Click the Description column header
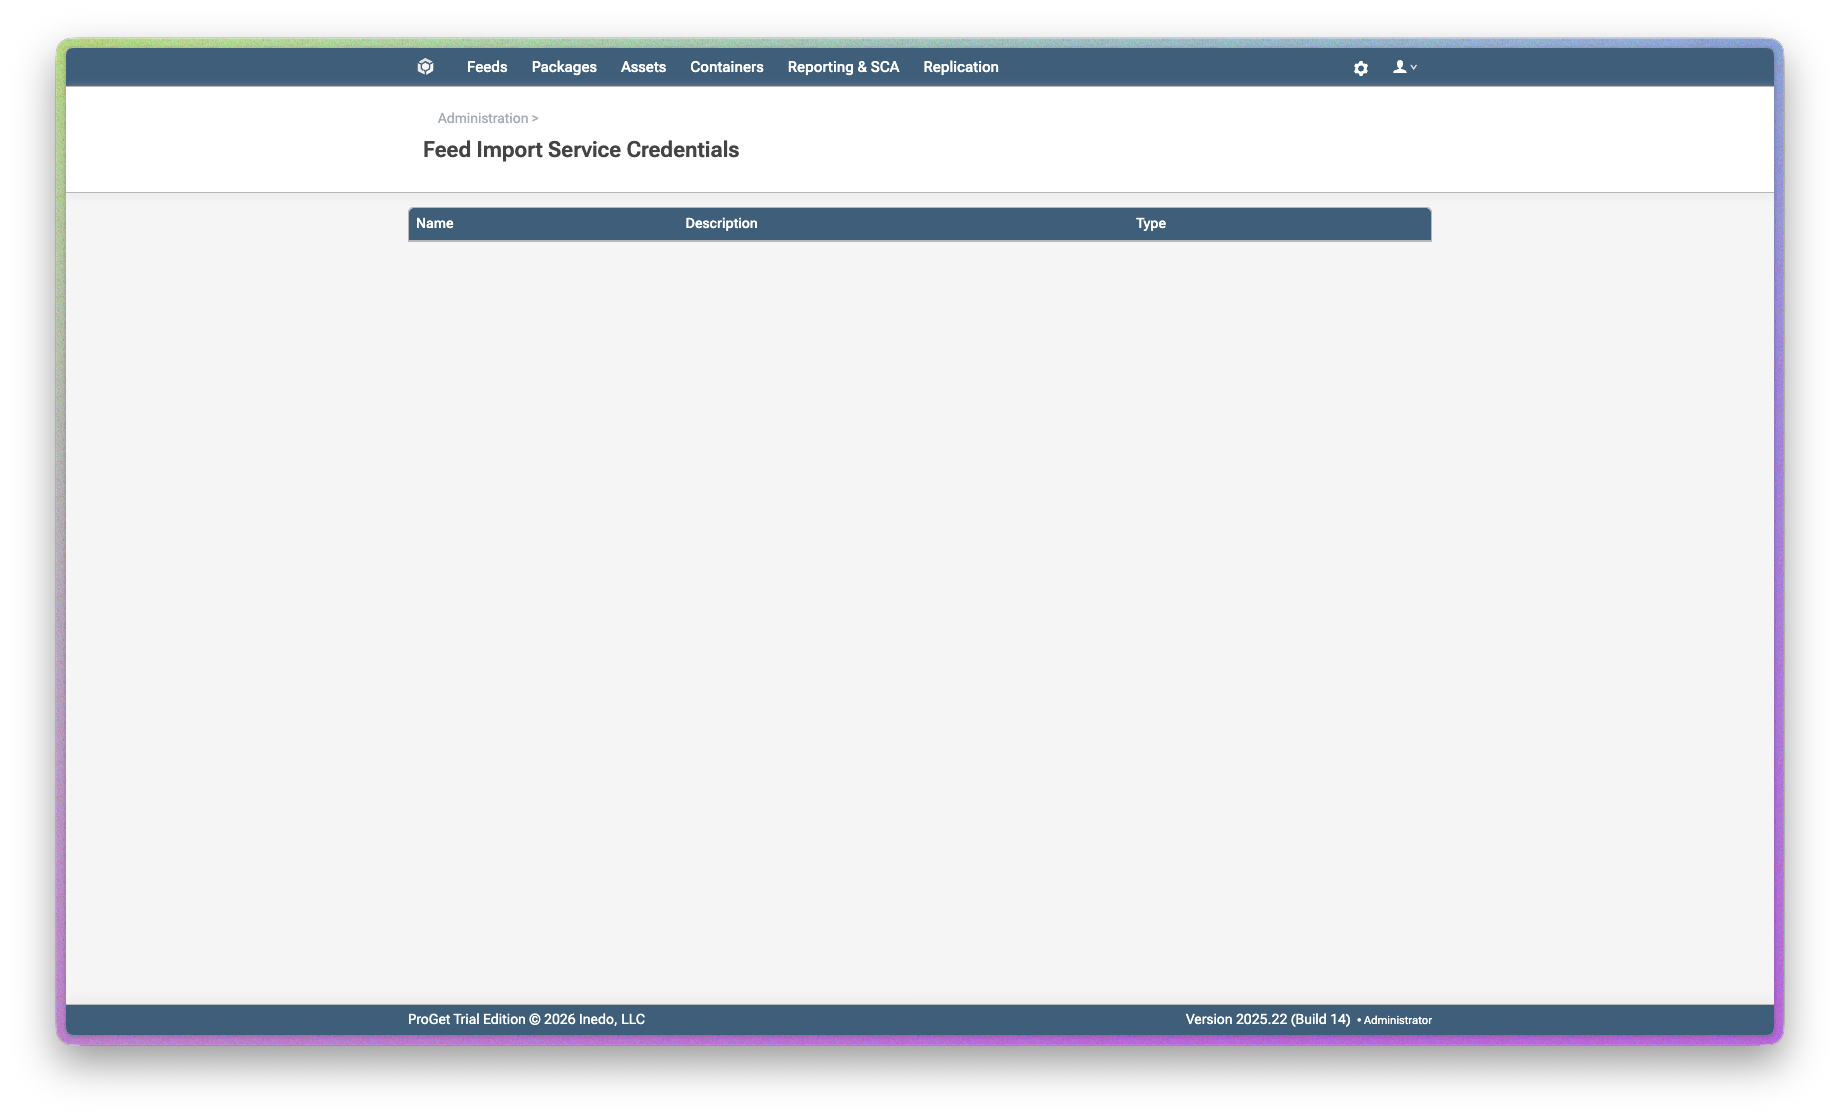 pyautogui.click(x=720, y=223)
